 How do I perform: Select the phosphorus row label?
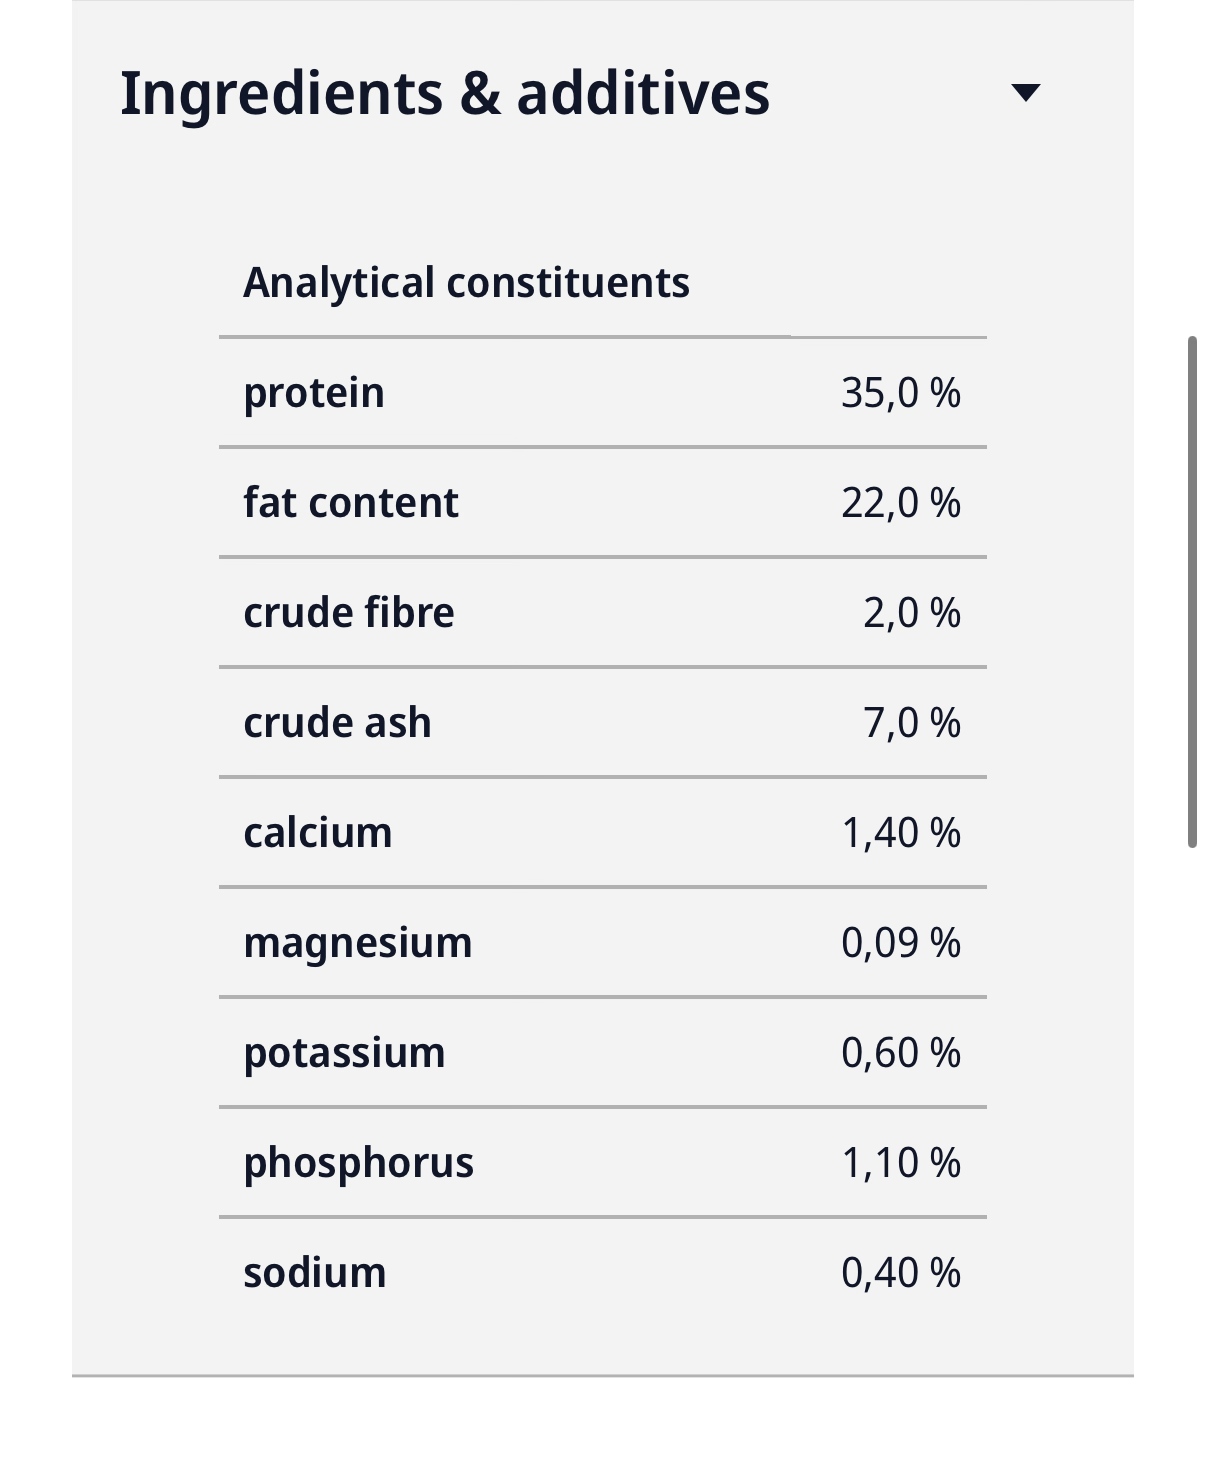(359, 1163)
